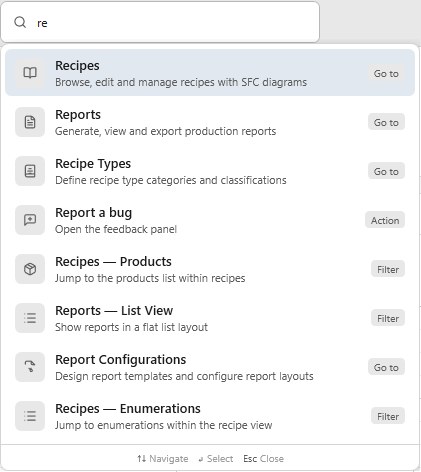Click Filter badge on Recipes — Products
The width and height of the screenshot is (421, 472).
(x=388, y=269)
